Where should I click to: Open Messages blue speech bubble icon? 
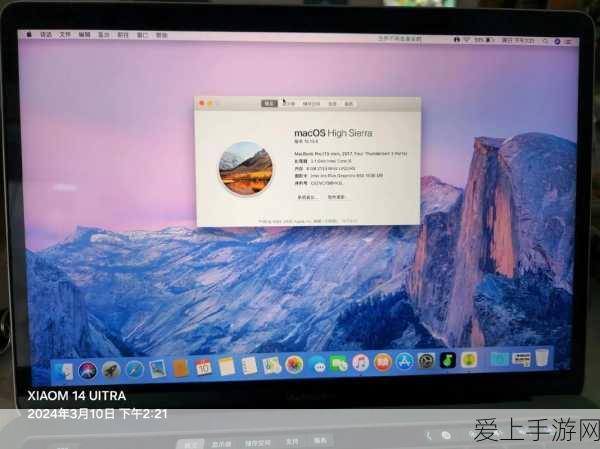coord(317,364)
